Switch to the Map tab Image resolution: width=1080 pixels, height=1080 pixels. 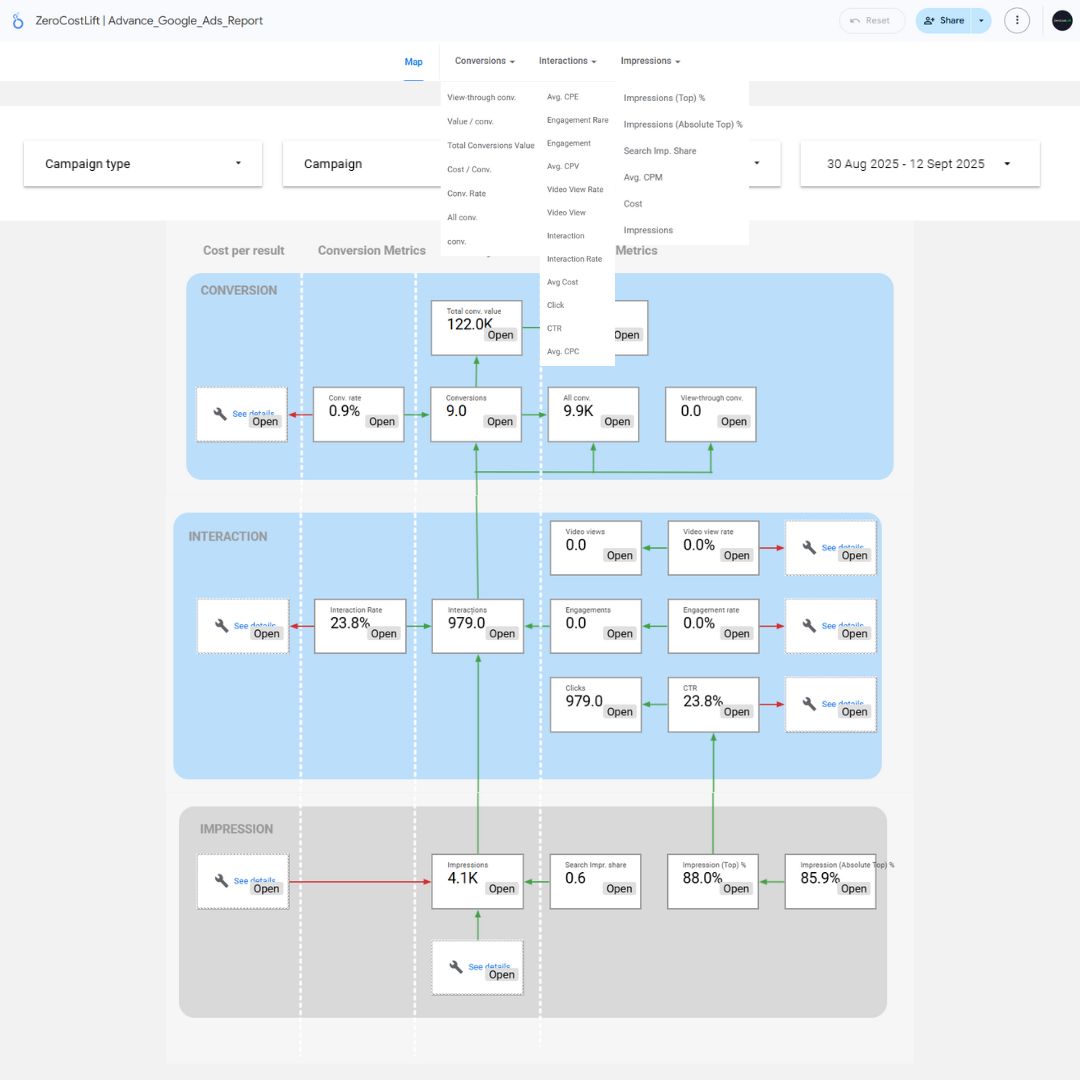coord(413,62)
